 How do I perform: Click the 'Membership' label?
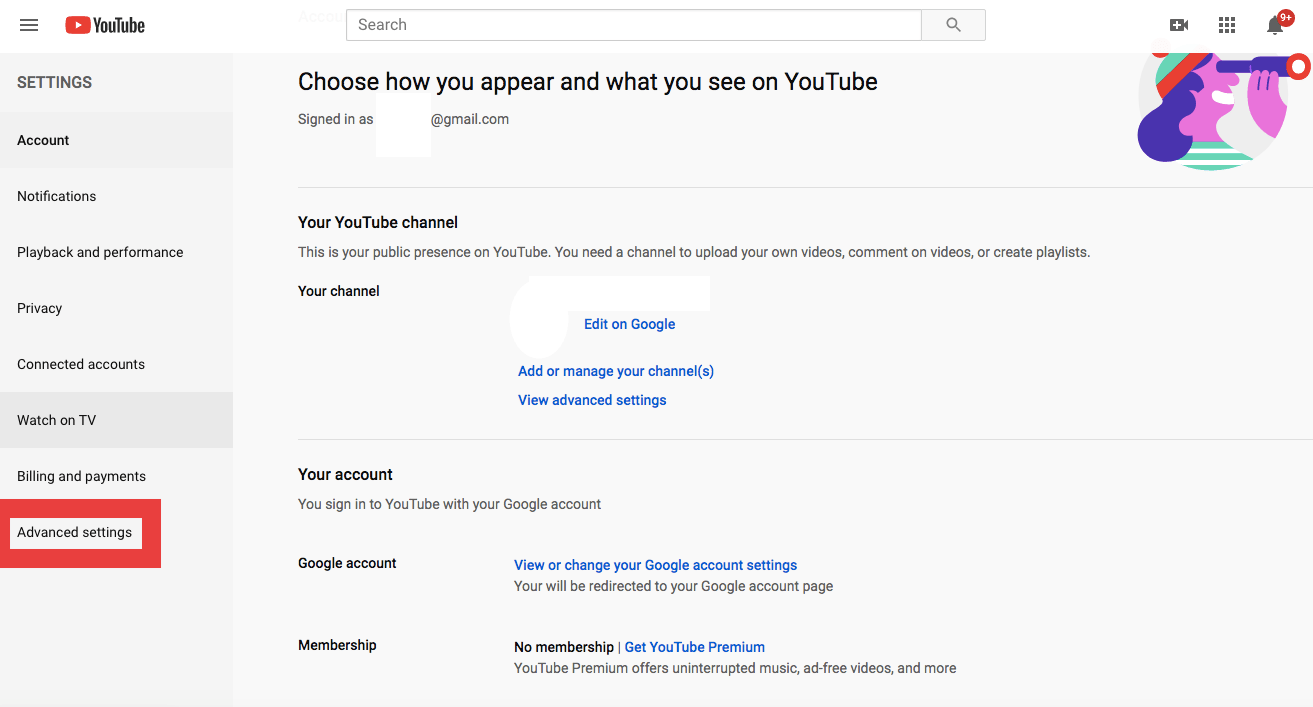(337, 645)
